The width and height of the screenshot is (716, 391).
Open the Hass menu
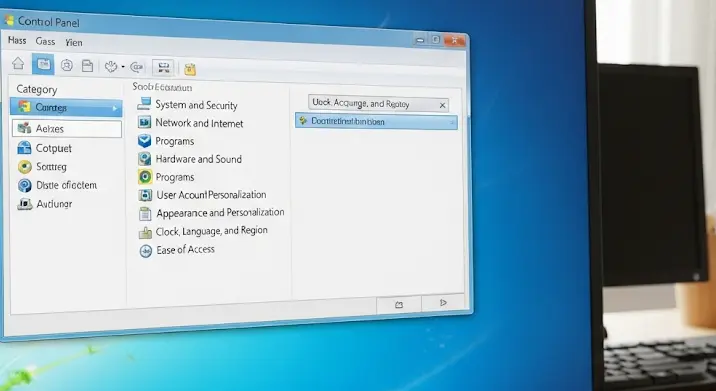(x=17, y=41)
